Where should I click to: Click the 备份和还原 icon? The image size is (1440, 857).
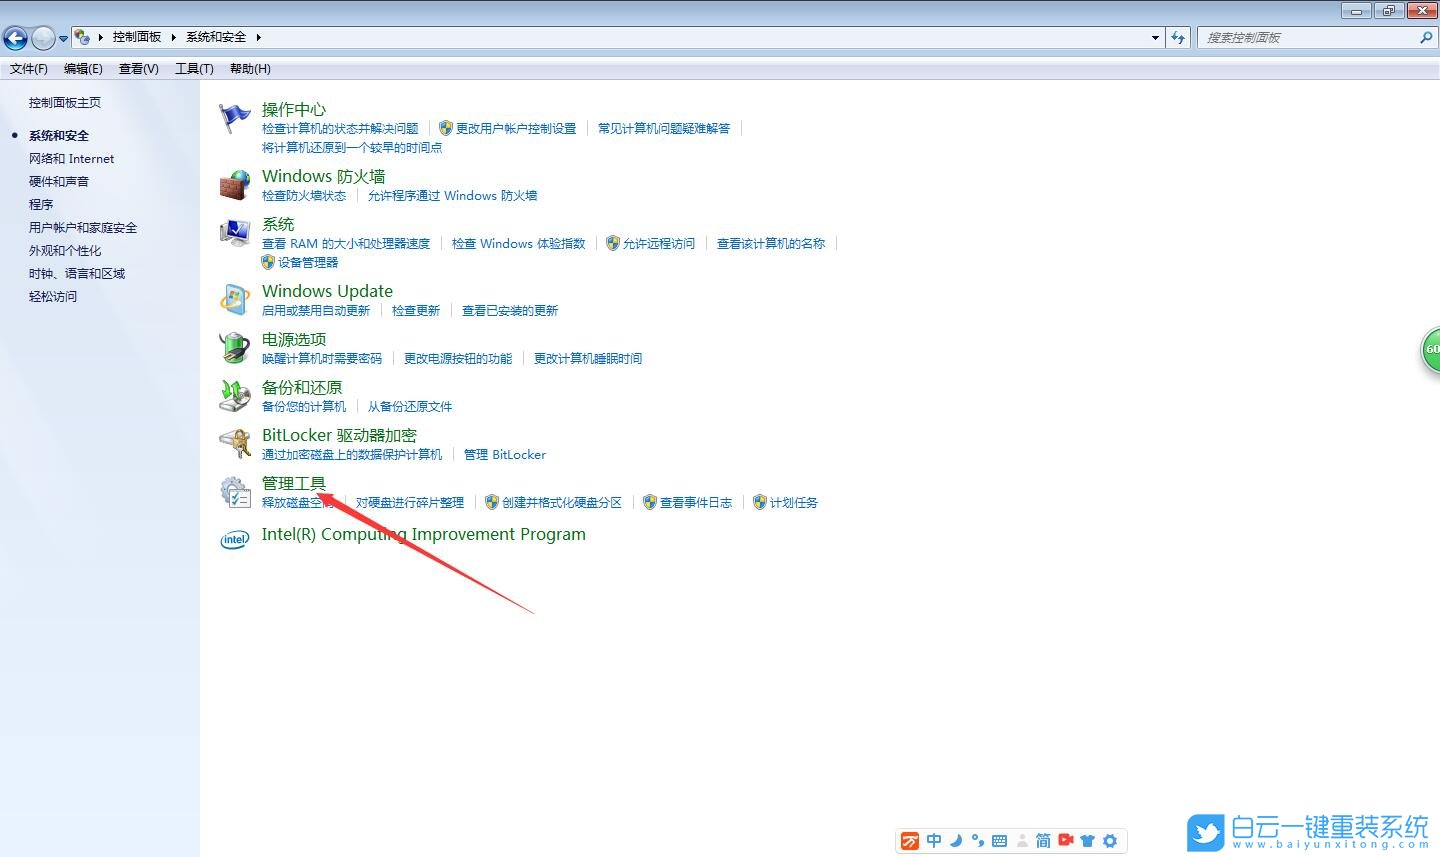[234, 395]
